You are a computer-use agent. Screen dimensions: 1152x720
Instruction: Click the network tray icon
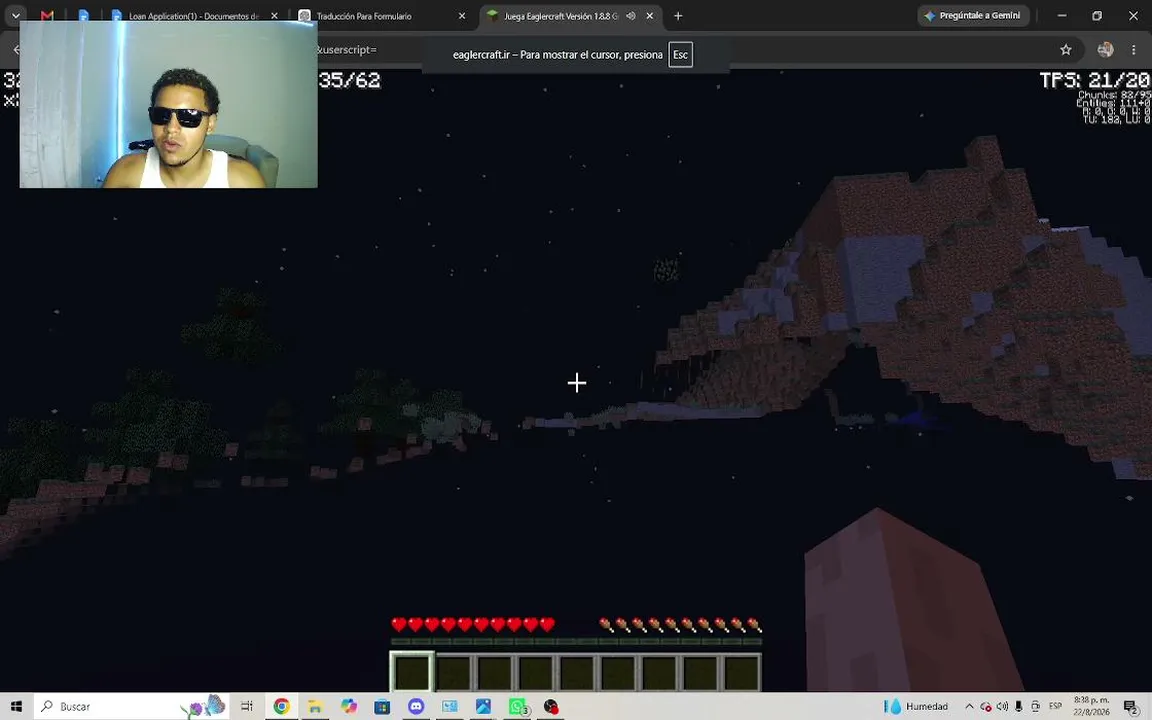1035,706
